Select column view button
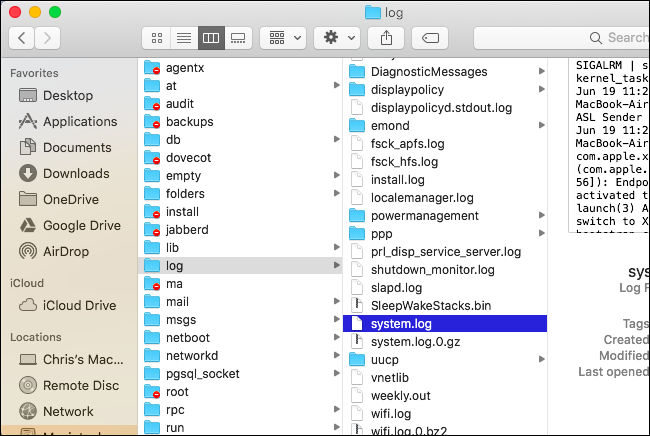Viewport: 650px width, 436px height. tap(211, 38)
